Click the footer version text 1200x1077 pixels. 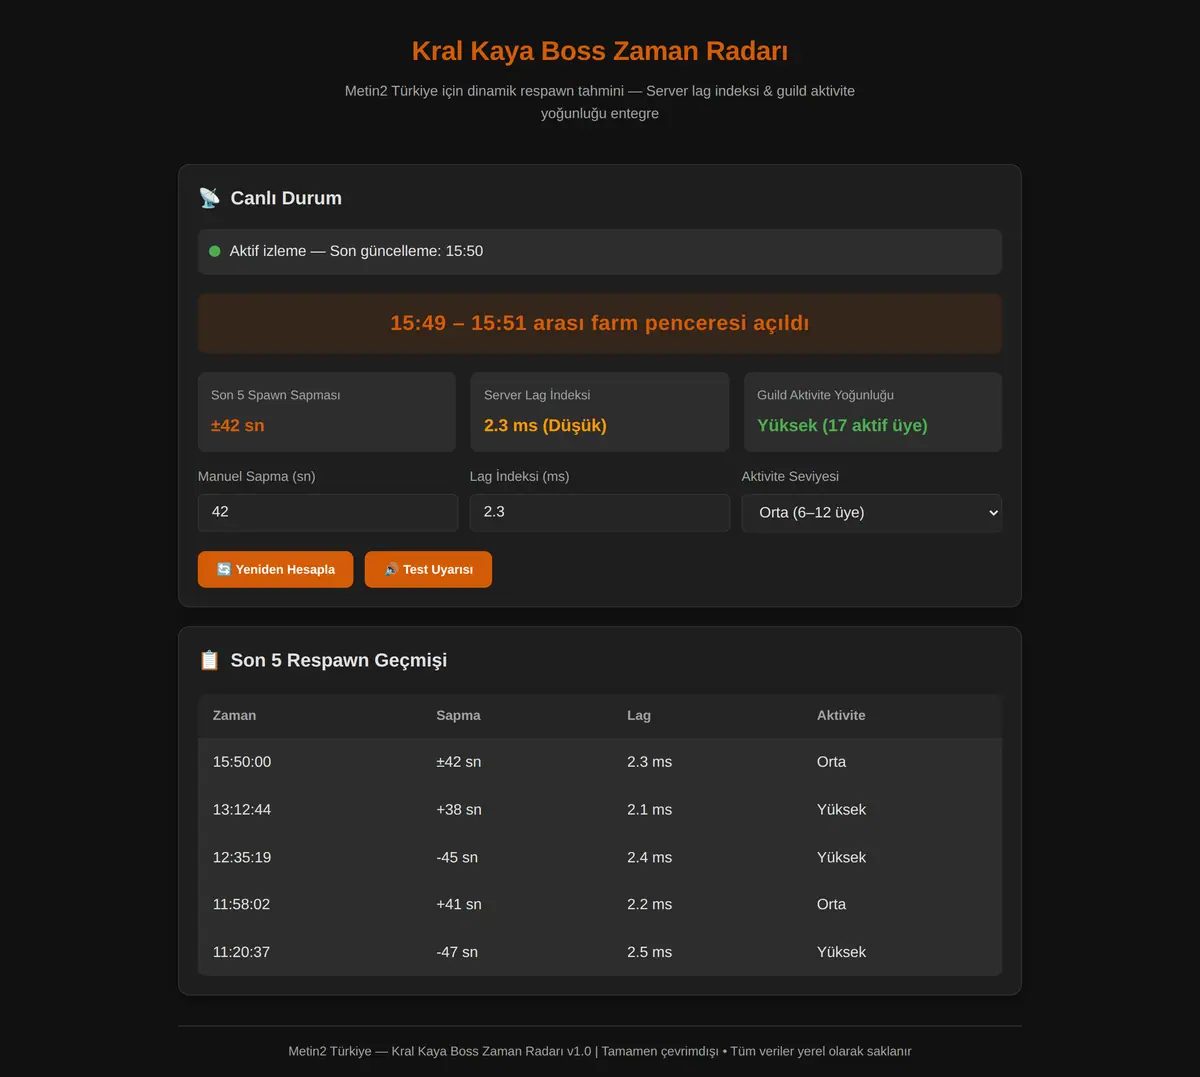[600, 1051]
